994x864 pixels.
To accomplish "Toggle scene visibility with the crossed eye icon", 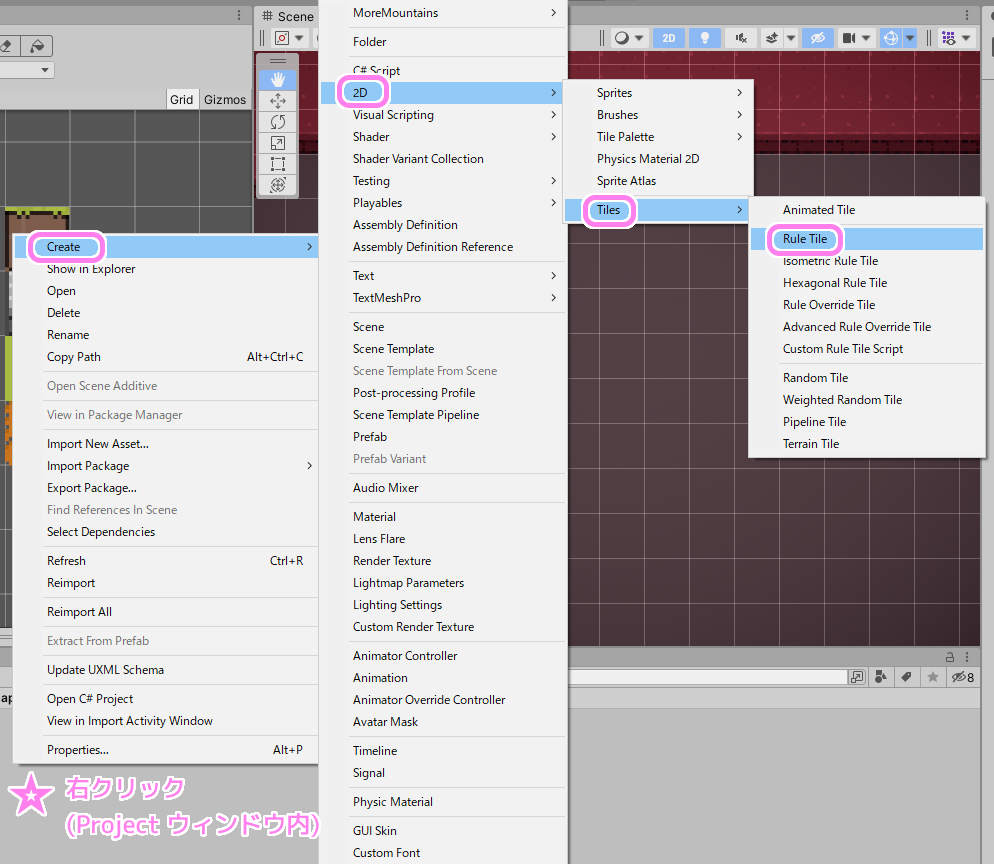I will 818,37.
